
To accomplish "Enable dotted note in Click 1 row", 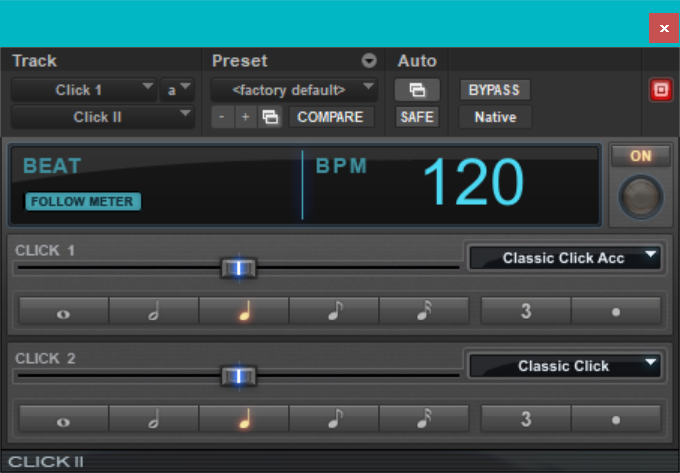I will [x=616, y=311].
